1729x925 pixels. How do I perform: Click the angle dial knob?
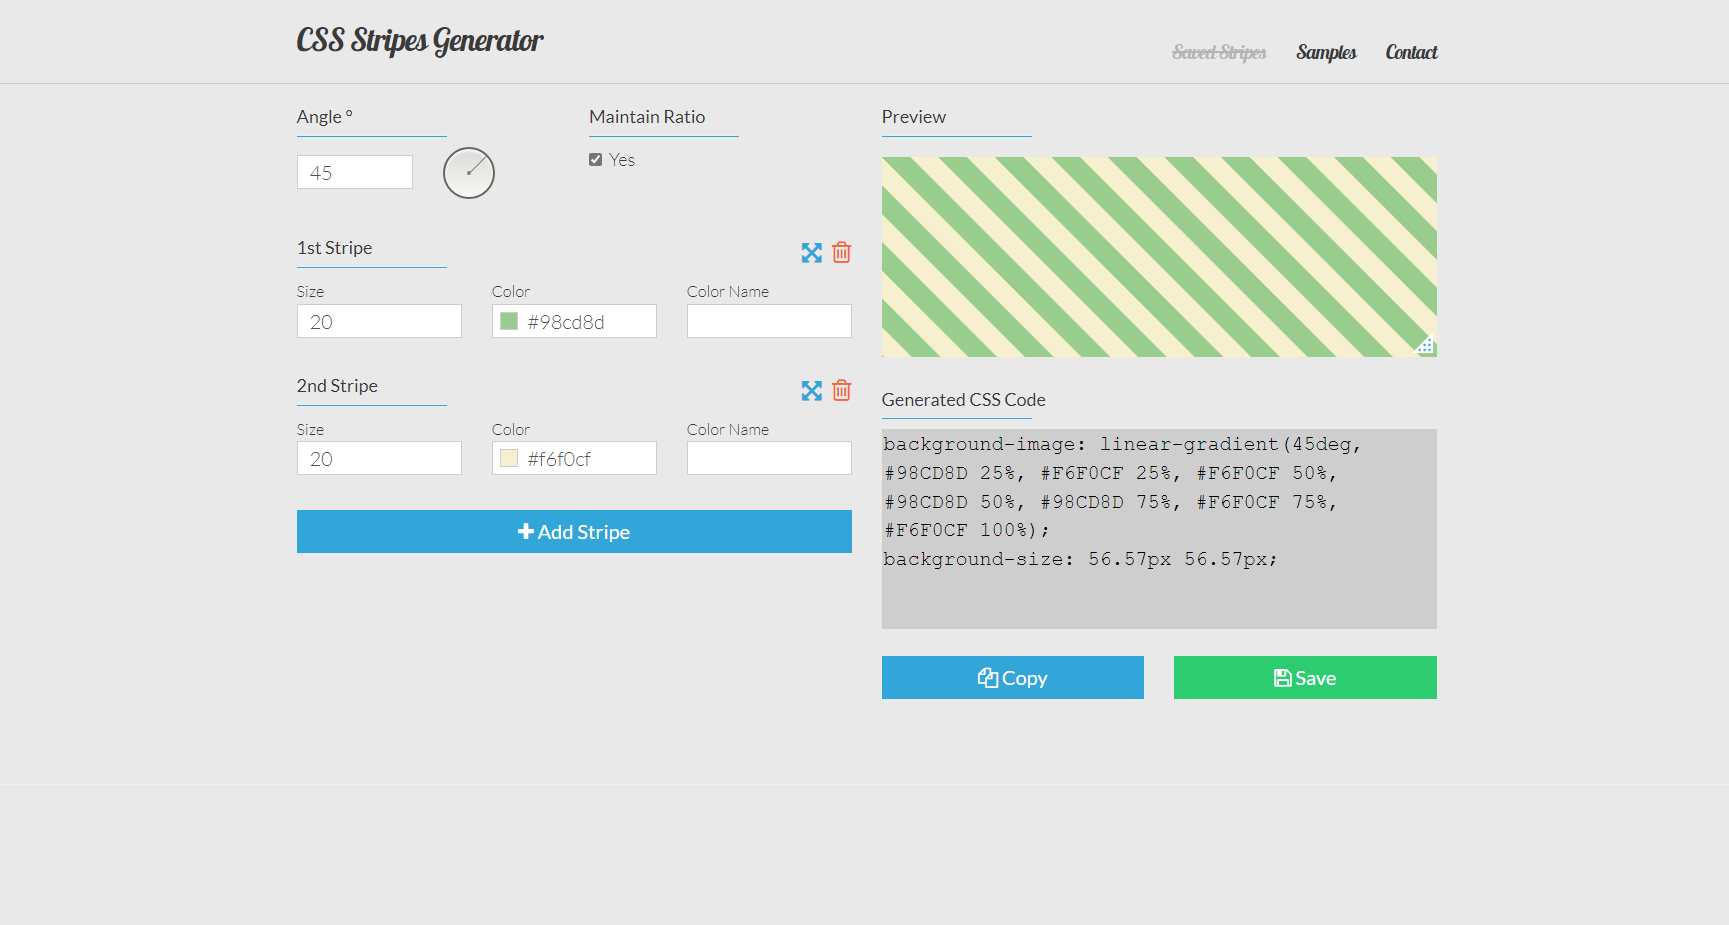click(468, 172)
